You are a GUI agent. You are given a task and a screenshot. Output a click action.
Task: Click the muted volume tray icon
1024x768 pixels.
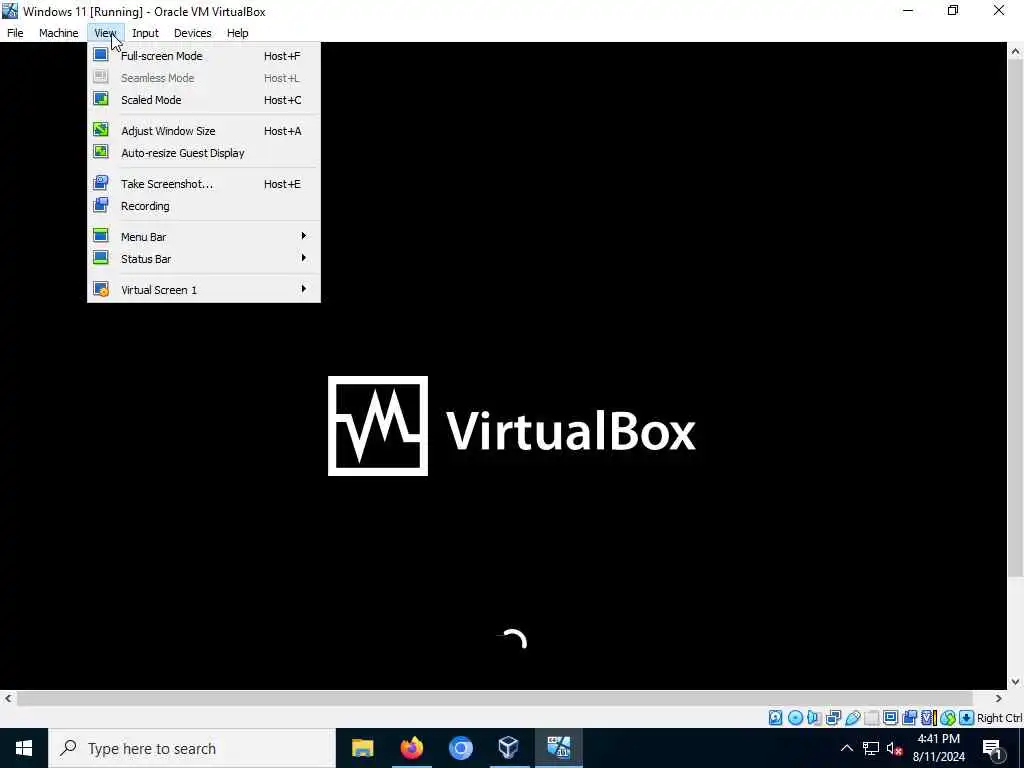(894, 748)
